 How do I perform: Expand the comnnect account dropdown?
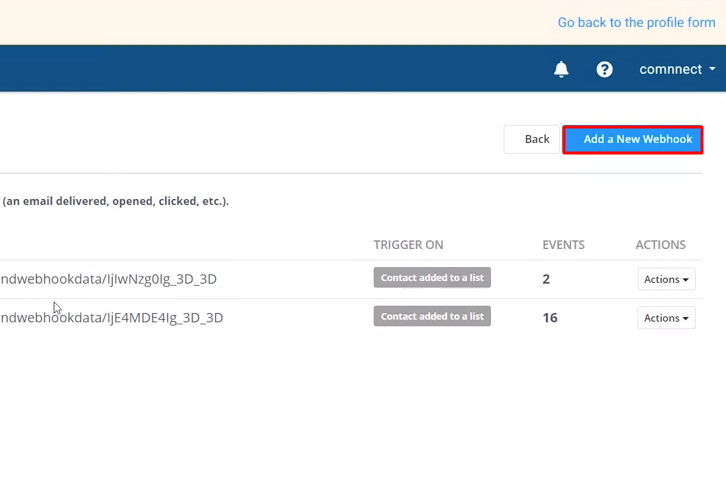pyautogui.click(x=677, y=69)
